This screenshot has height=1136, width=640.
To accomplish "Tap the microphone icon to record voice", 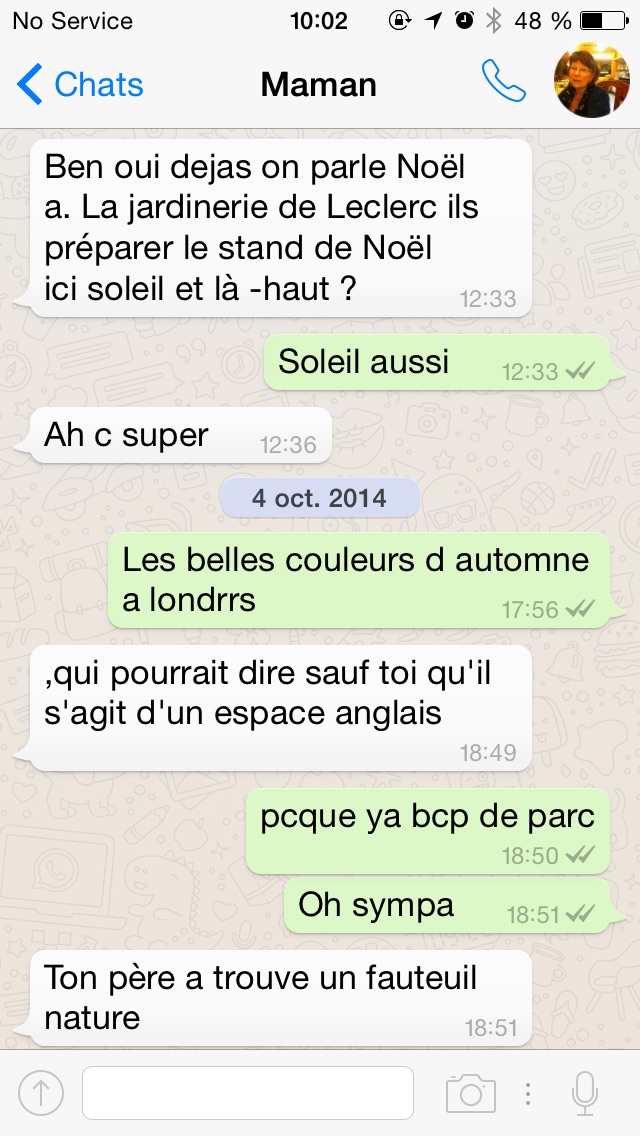I will (584, 1093).
